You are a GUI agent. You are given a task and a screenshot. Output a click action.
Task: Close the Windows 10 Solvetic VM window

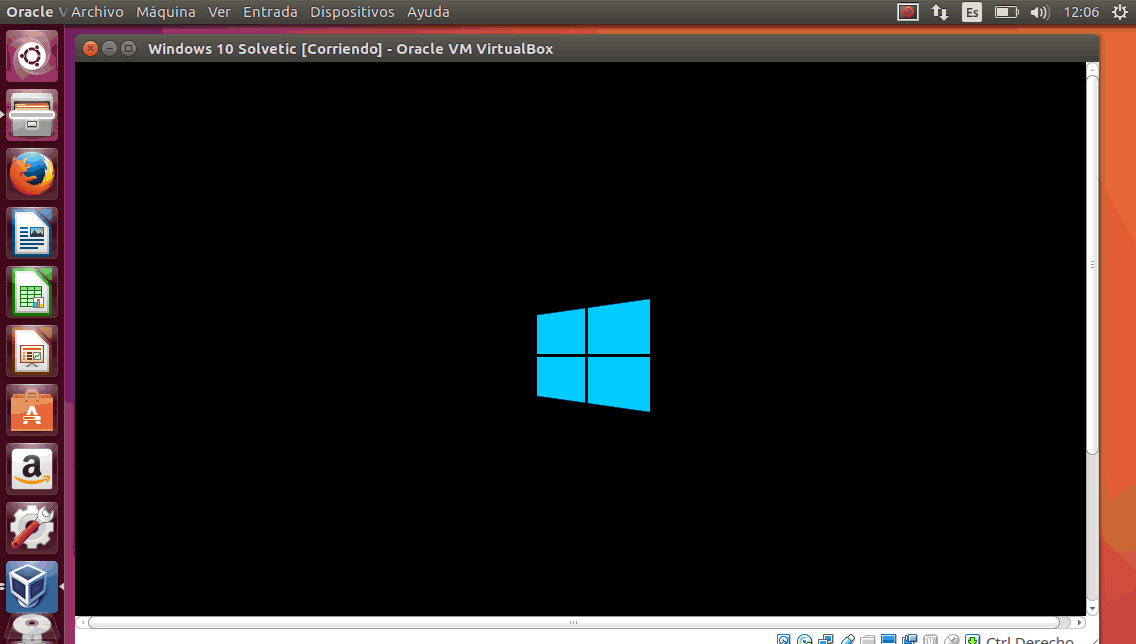click(91, 49)
